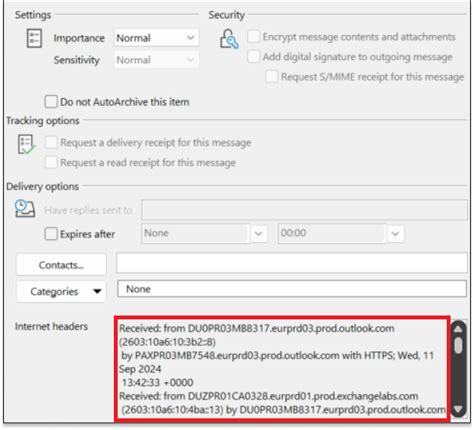The image size is (474, 430).
Task: Click the Internet headers scrollbar thumb
Action: 458,345
